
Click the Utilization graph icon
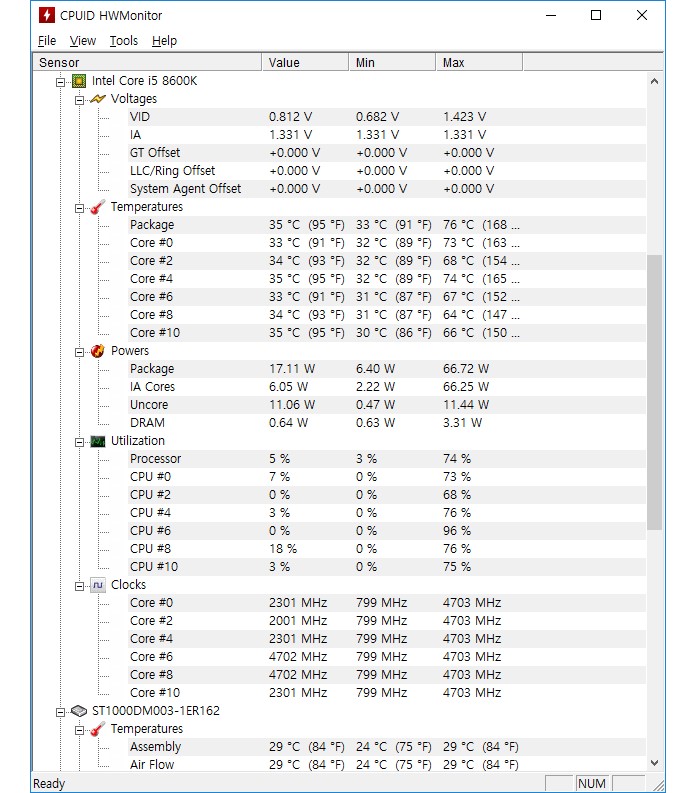tap(98, 442)
